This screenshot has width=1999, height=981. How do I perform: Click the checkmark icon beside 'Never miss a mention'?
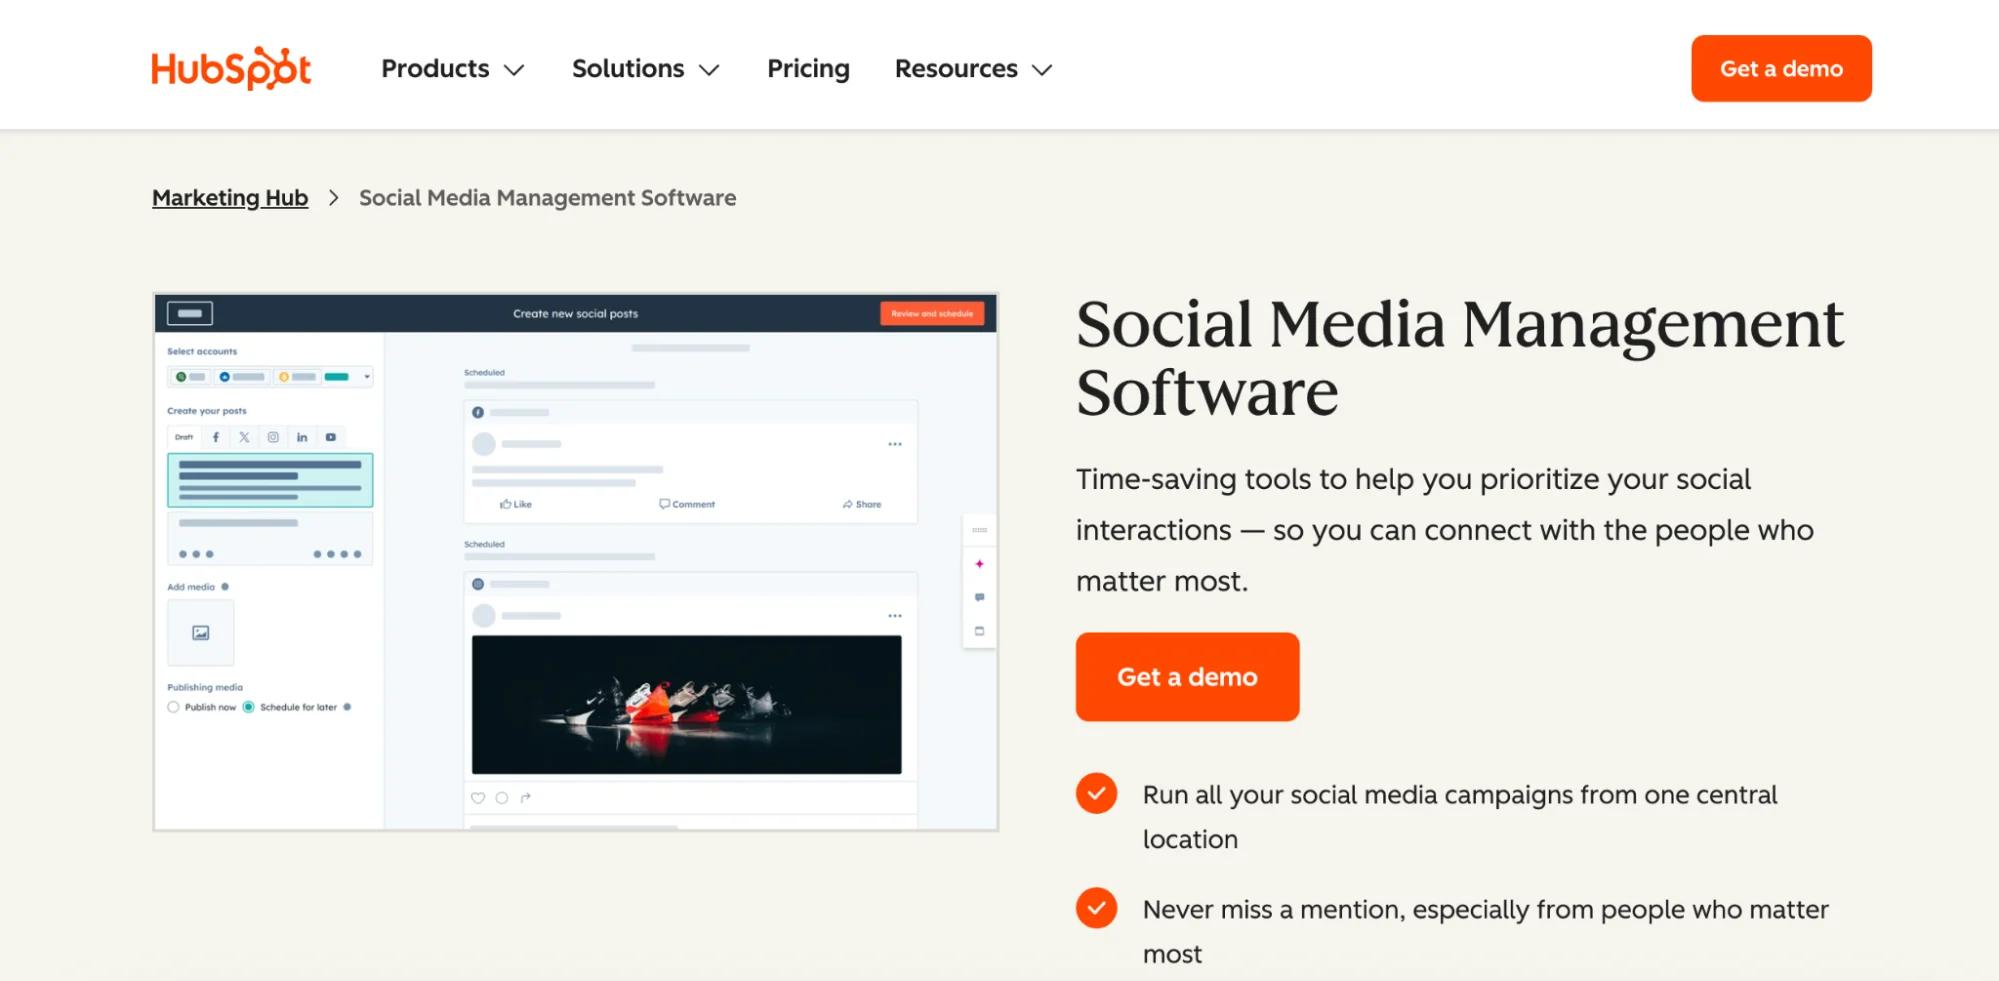(x=1096, y=908)
